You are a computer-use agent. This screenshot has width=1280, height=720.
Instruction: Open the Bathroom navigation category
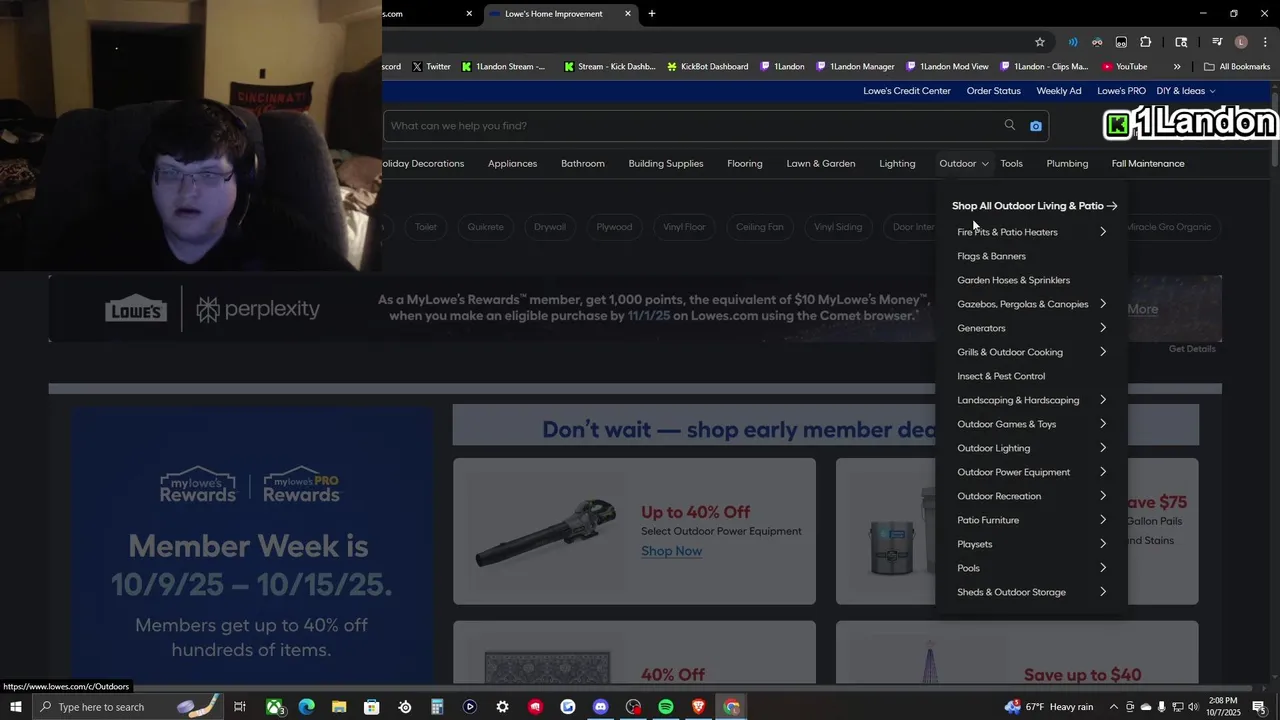pyautogui.click(x=582, y=164)
